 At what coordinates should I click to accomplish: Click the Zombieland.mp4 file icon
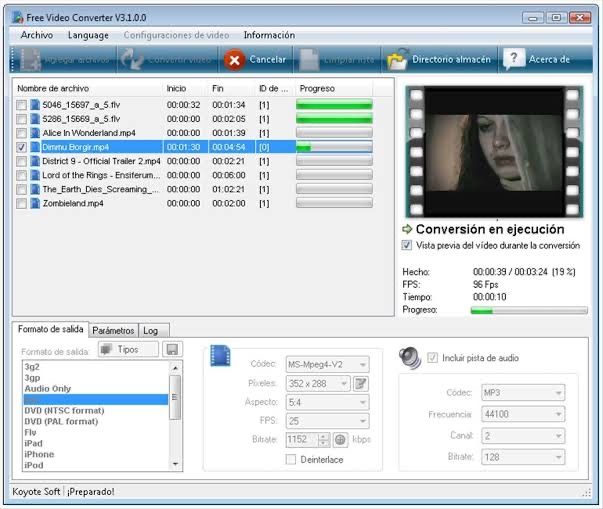point(35,203)
